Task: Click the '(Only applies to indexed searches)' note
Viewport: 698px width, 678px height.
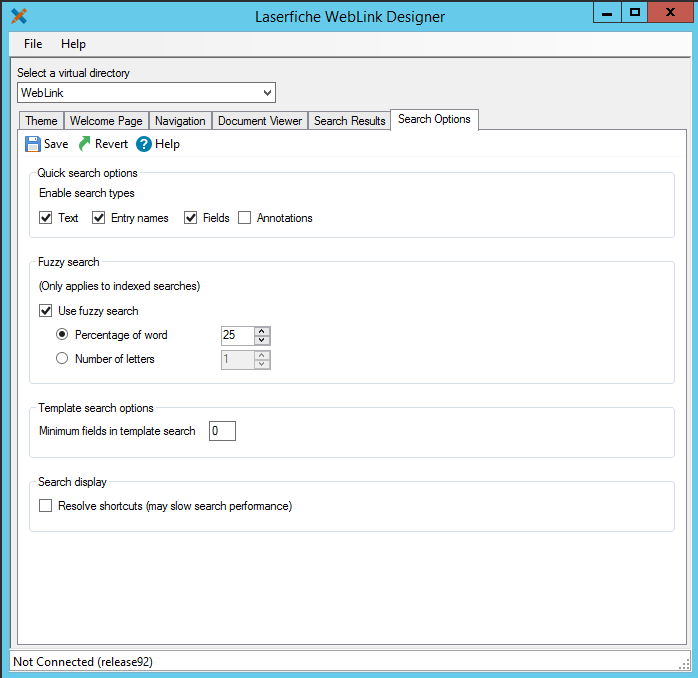Action: 119,286
